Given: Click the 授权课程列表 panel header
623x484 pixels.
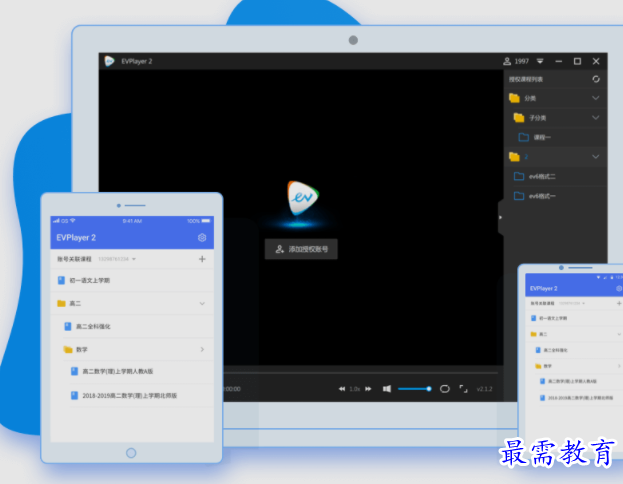Looking at the screenshot, I should click(x=526, y=79).
